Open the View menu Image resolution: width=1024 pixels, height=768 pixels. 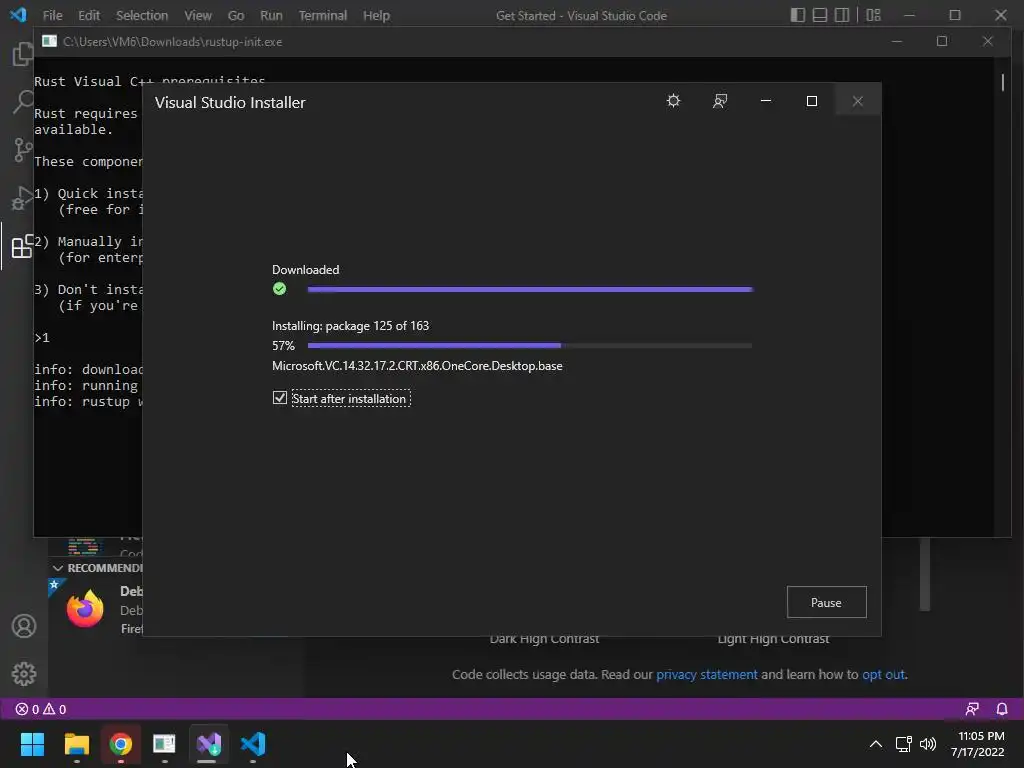(197, 15)
